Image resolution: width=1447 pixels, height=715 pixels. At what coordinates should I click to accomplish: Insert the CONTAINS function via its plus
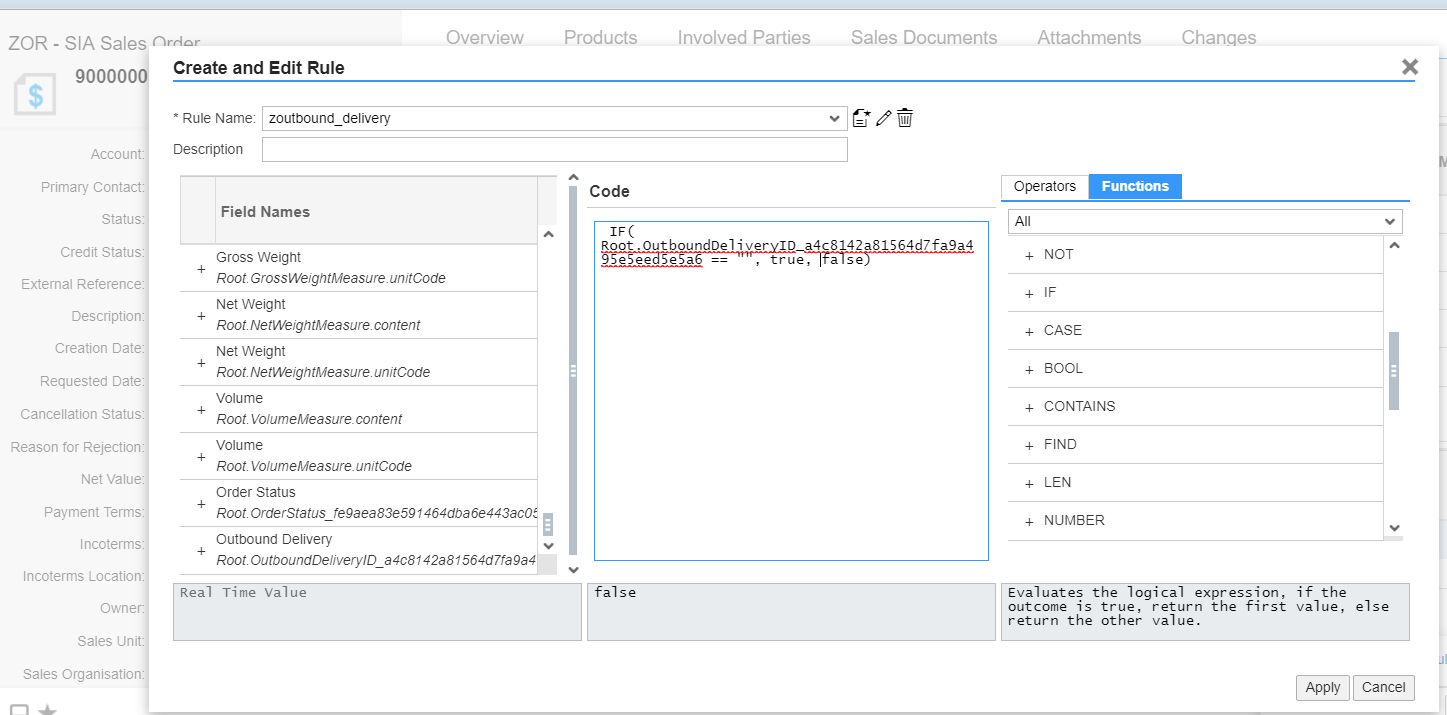(x=1029, y=407)
